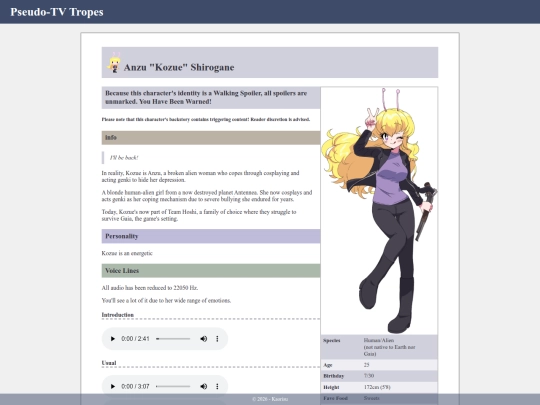The image size is (540, 405).
Task: Select the Birthday value 7/30
Action: click(x=369, y=376)
